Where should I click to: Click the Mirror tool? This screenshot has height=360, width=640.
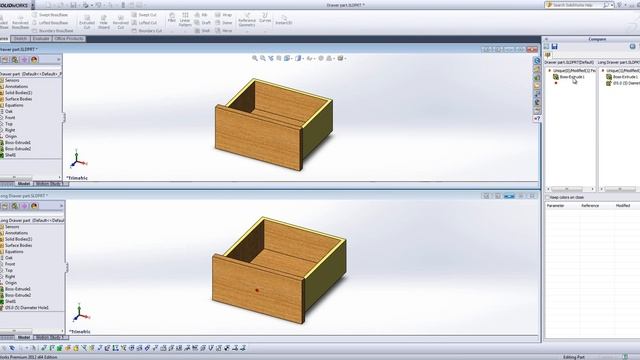224,31
